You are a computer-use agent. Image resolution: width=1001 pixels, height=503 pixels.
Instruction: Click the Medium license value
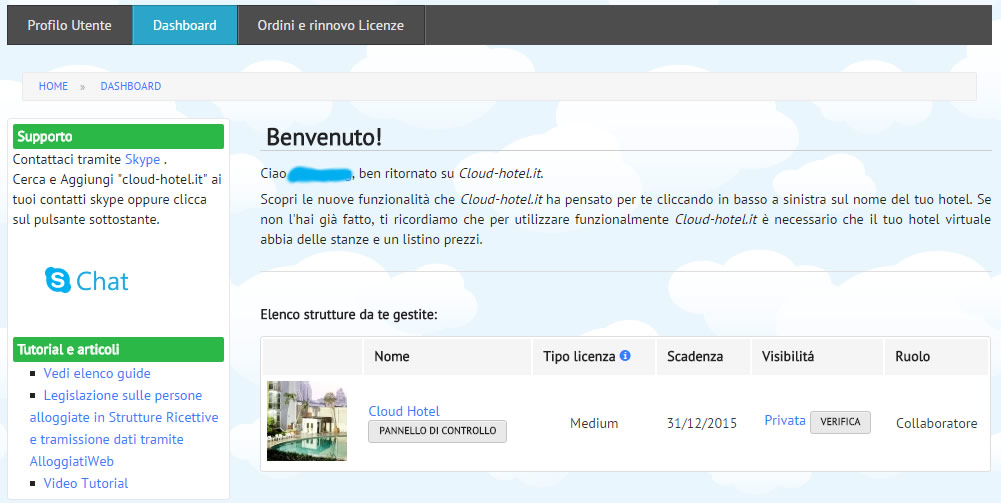[x=594, y=423]
